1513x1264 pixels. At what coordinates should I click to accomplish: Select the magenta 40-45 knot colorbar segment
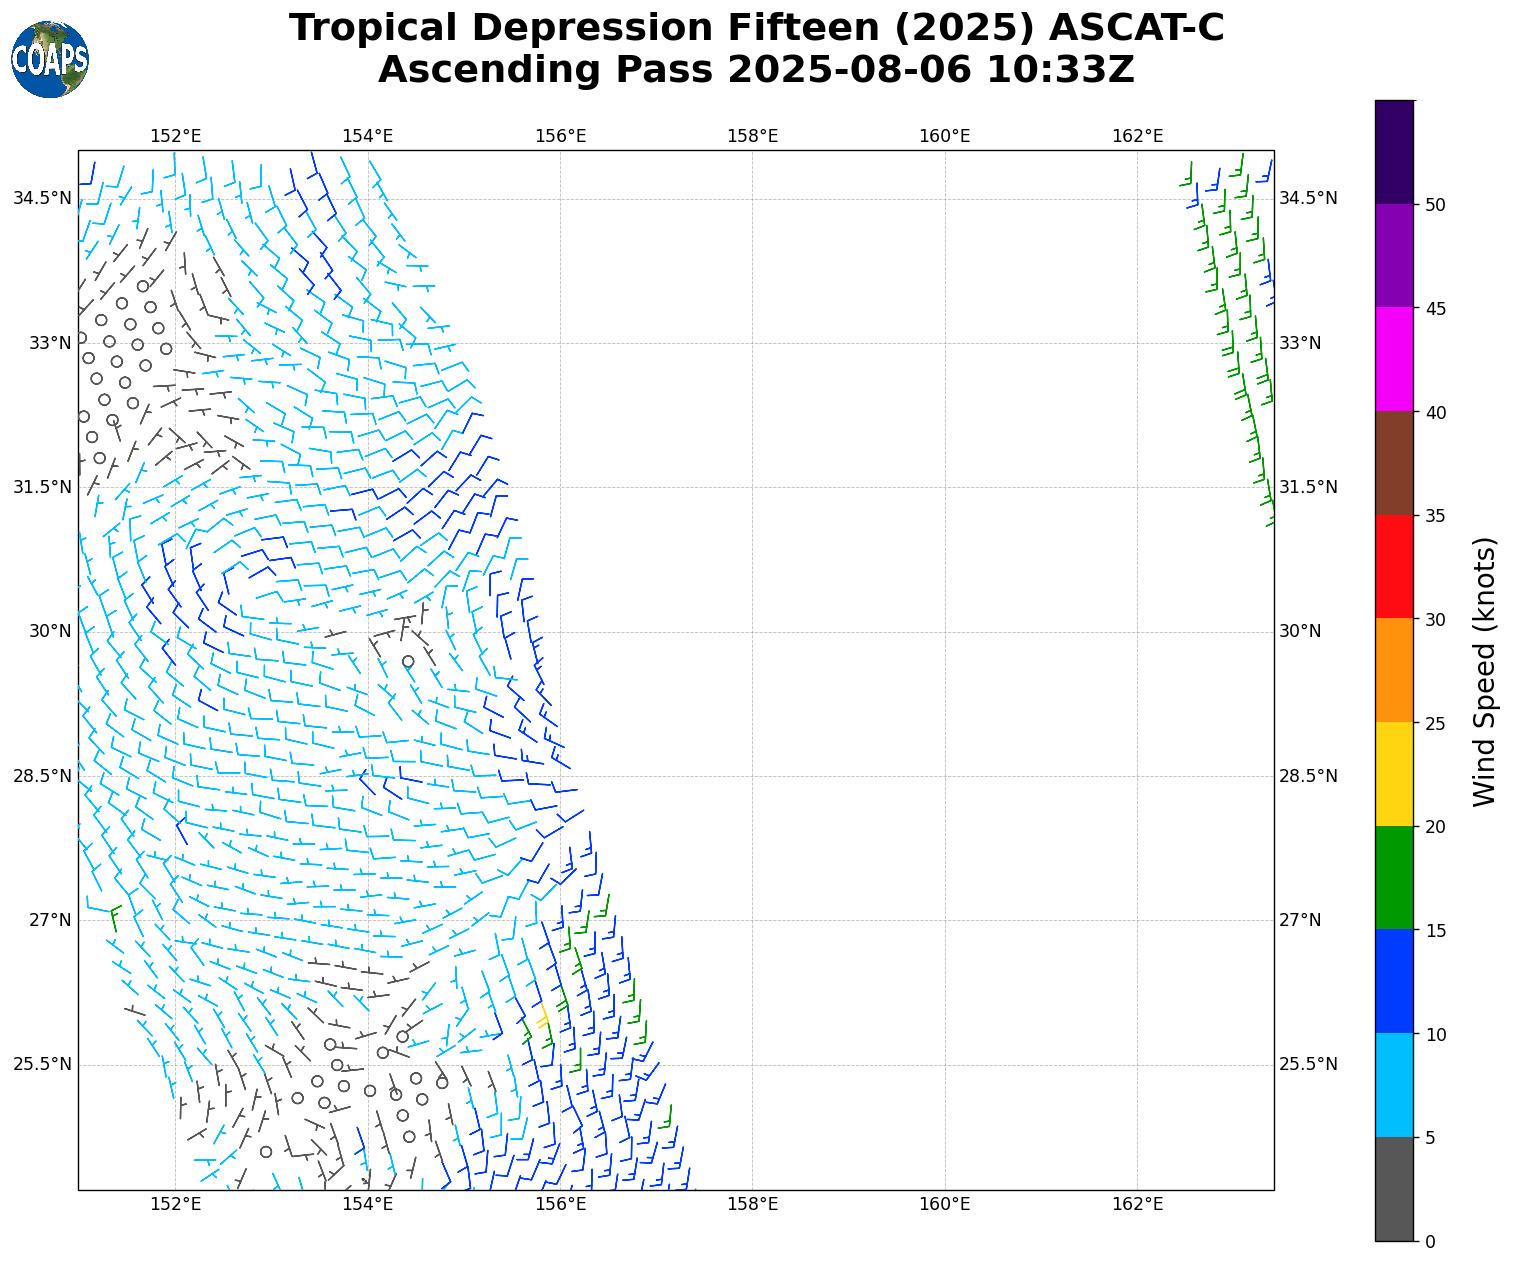[1394, 359]
